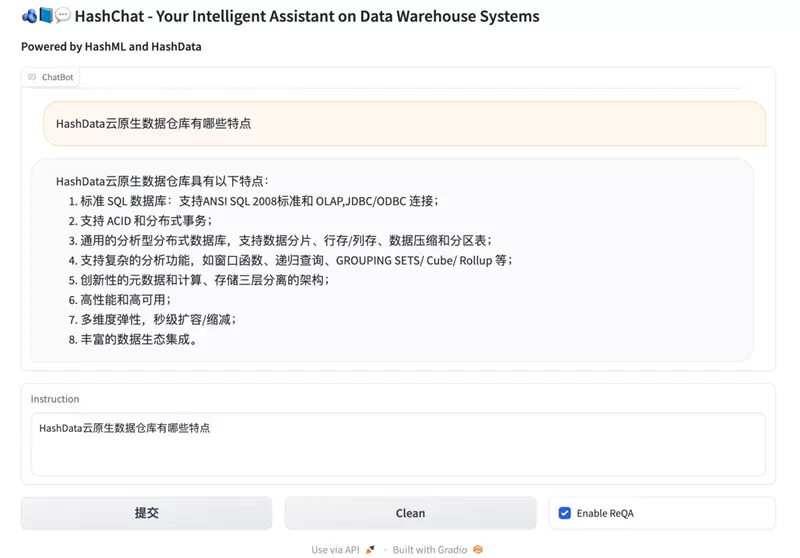Click the blue book emoji in title

(x=45, y=16)
